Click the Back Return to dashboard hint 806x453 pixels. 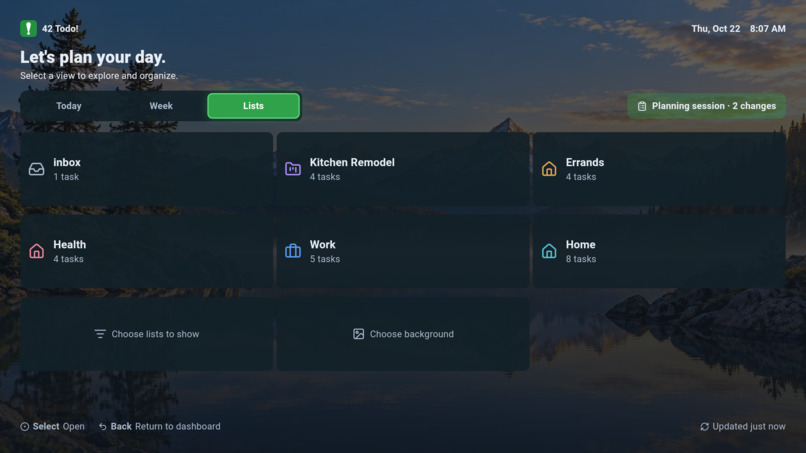point(160,427)
